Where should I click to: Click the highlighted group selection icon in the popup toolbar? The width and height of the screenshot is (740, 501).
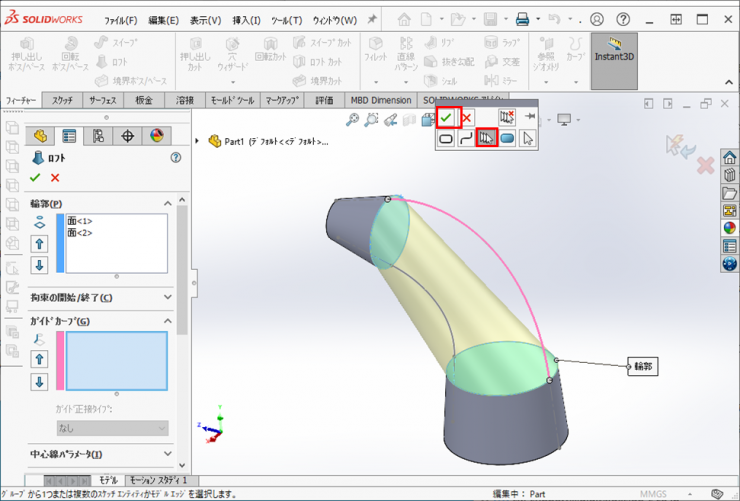click(x=487, y=138)
